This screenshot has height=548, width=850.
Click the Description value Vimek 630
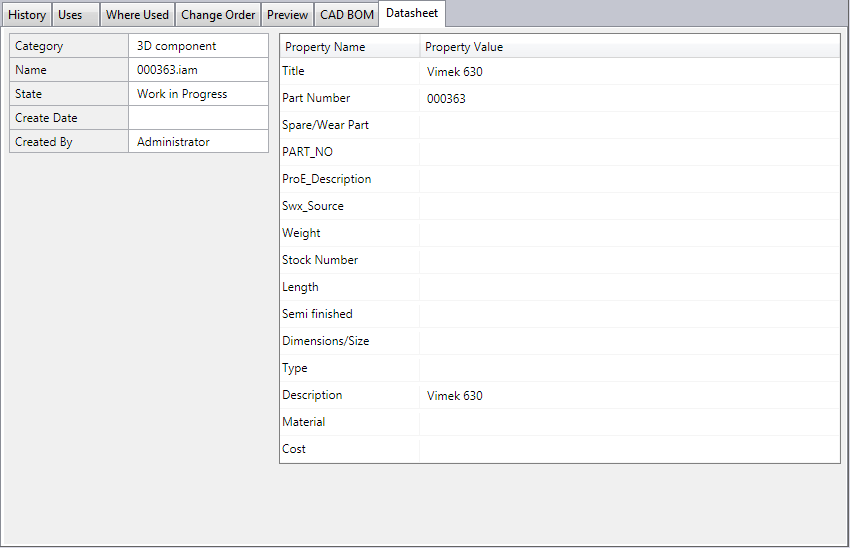click(x=454, y=396)
